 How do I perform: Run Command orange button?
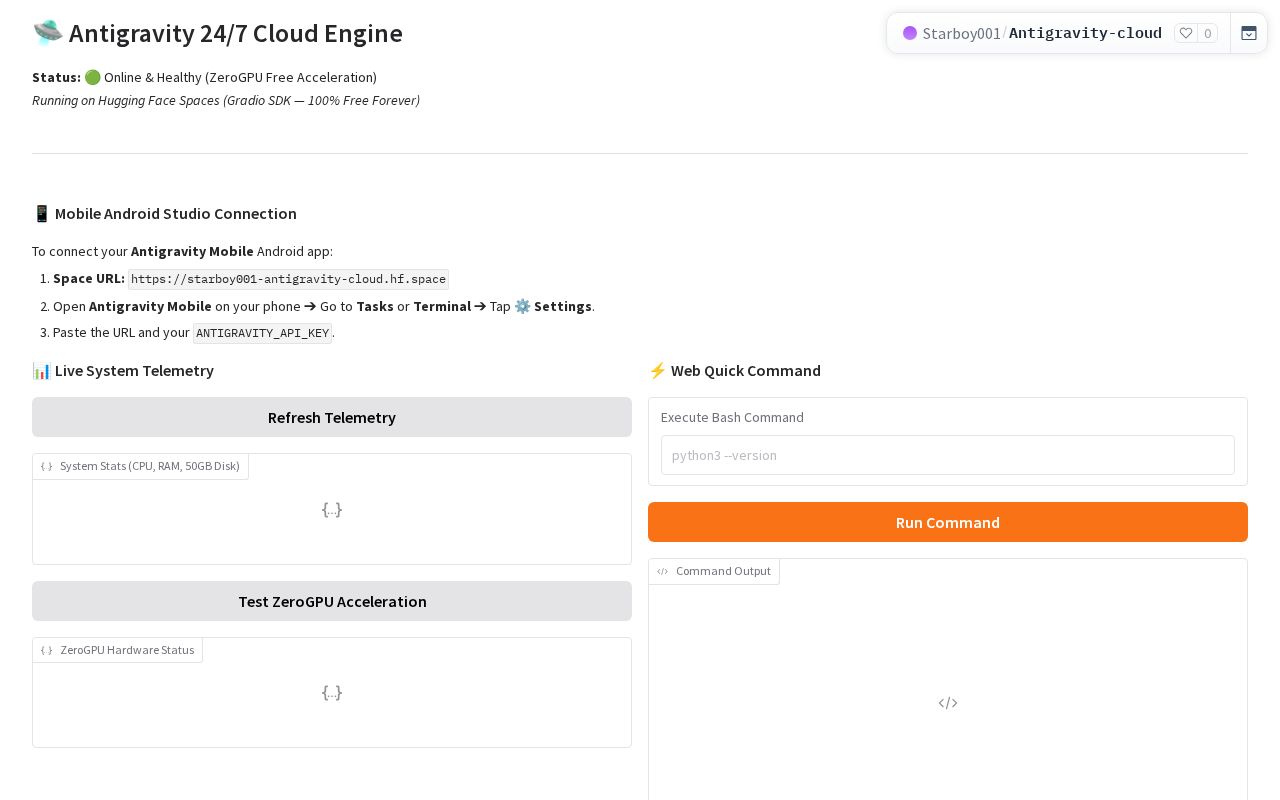point(948,522)
